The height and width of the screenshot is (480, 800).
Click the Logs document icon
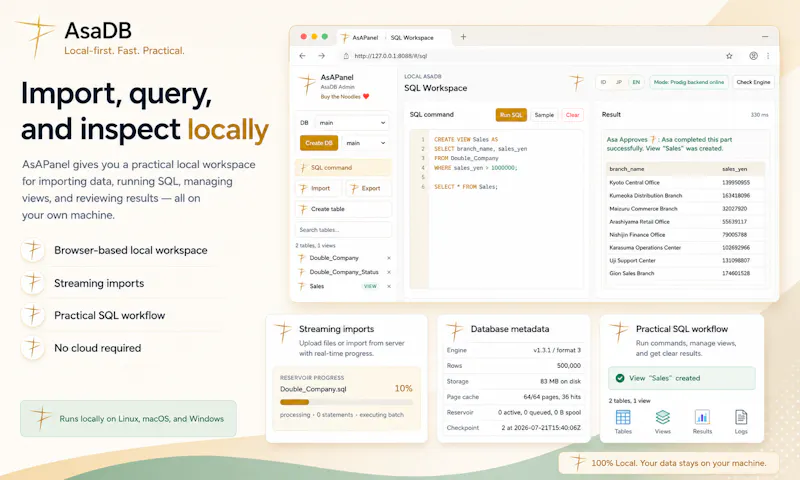click(x=741, y=417)
